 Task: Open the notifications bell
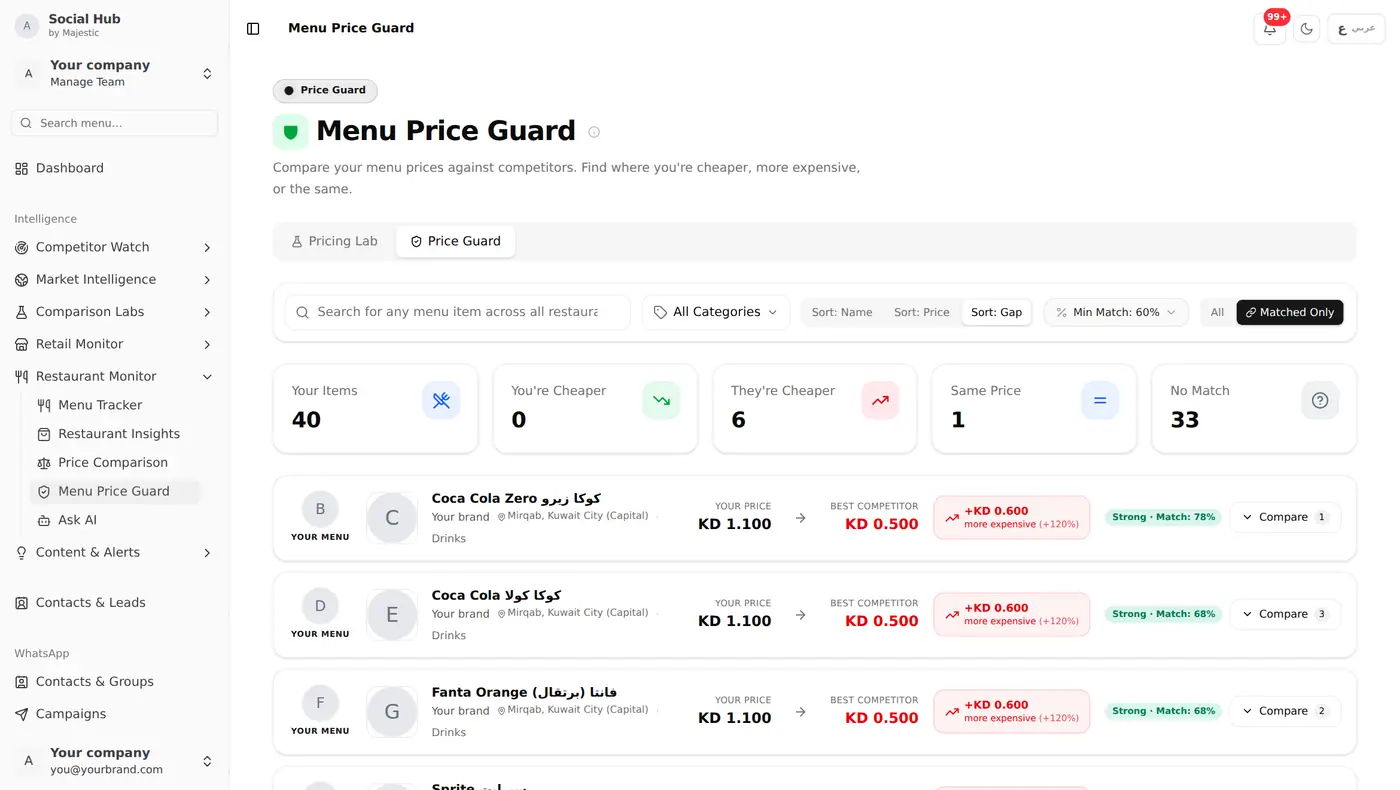coord(1270,29)
